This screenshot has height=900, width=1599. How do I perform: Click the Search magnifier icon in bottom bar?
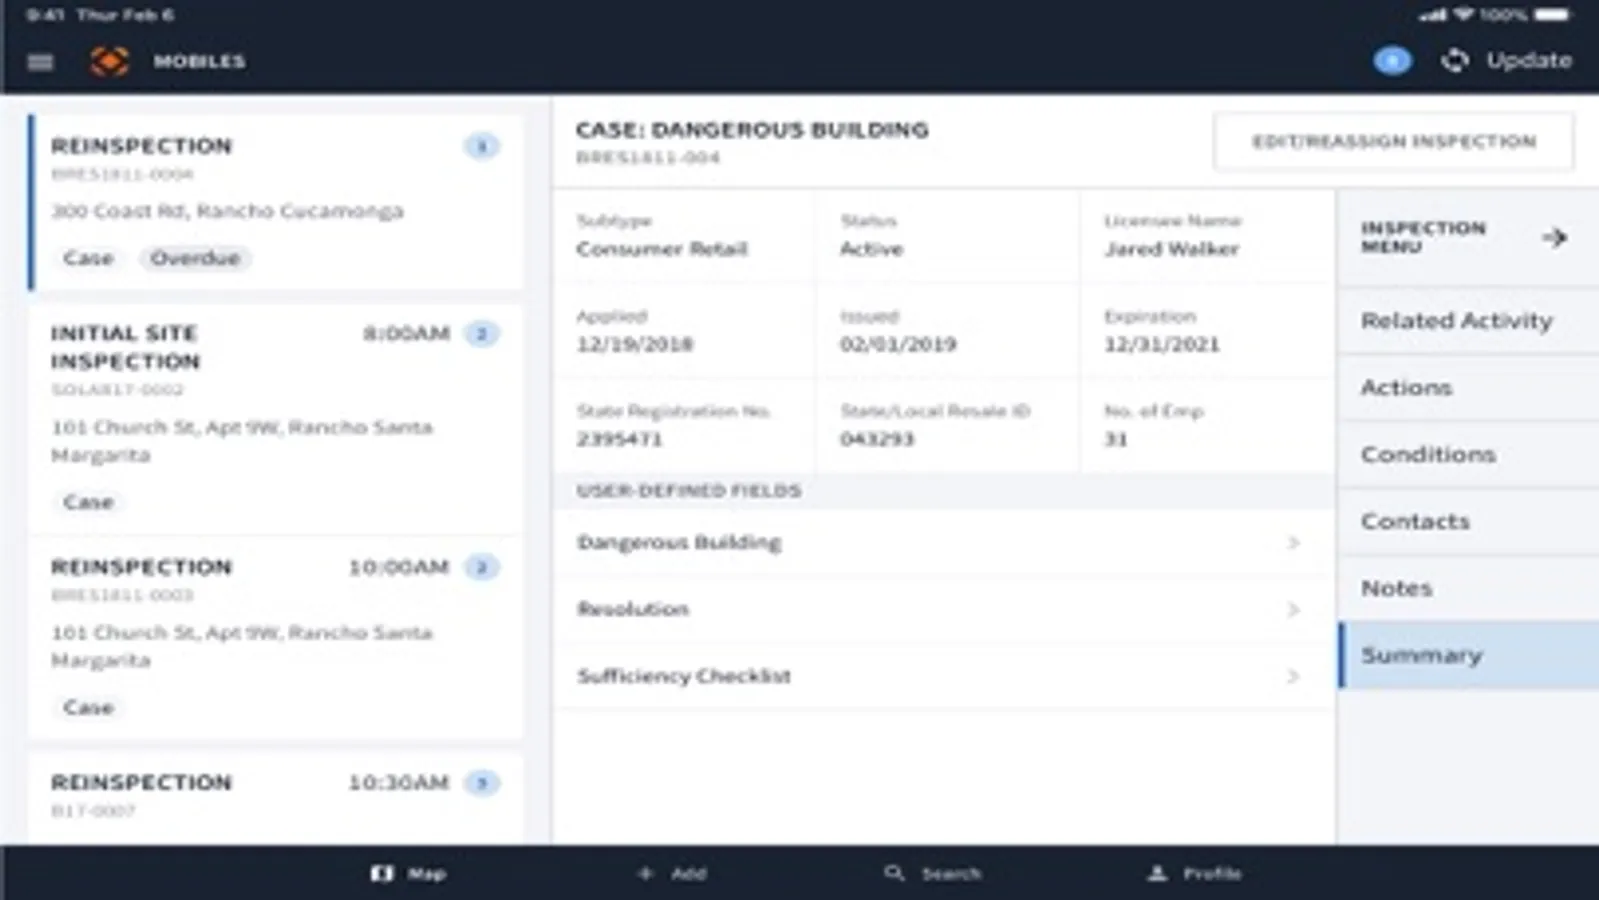894,874
